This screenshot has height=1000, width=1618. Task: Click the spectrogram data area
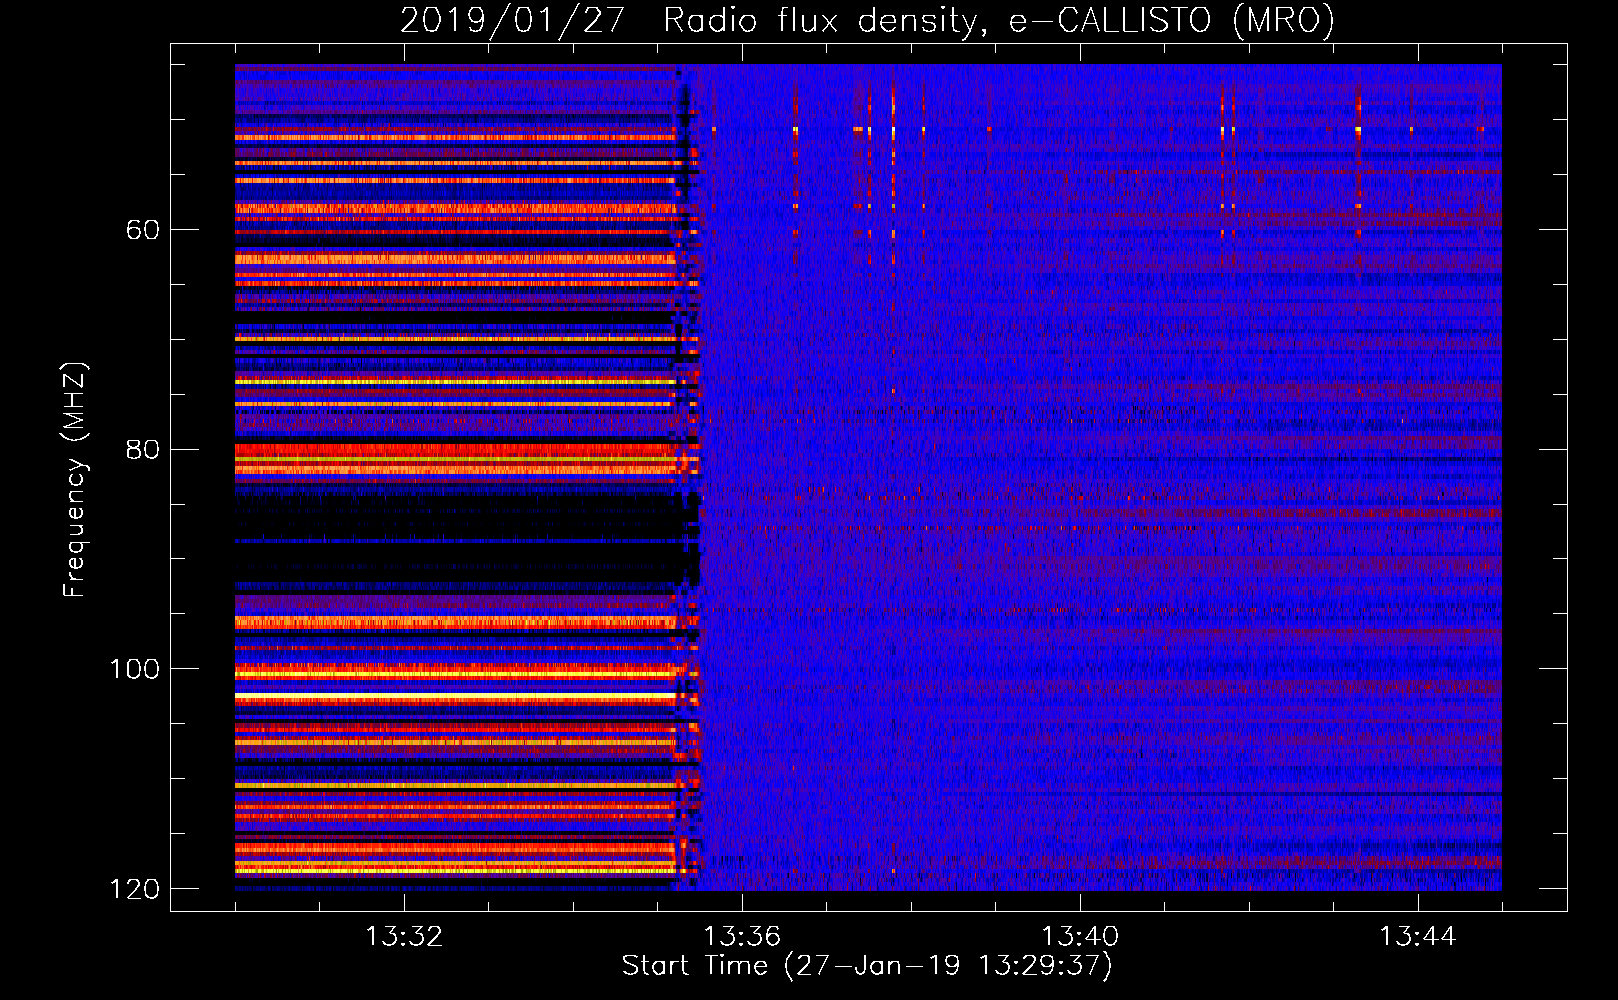click(x=868, y=477)
